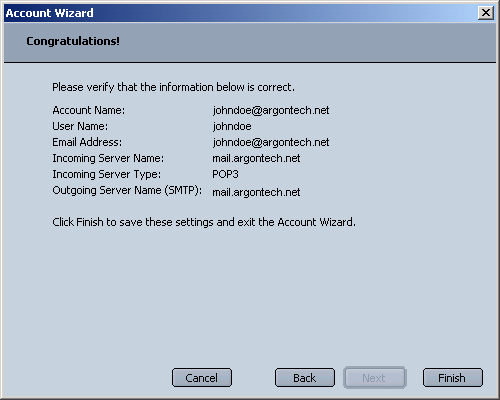Click the User Name: label
Screen dimensions: 500x400
[80, 126]
